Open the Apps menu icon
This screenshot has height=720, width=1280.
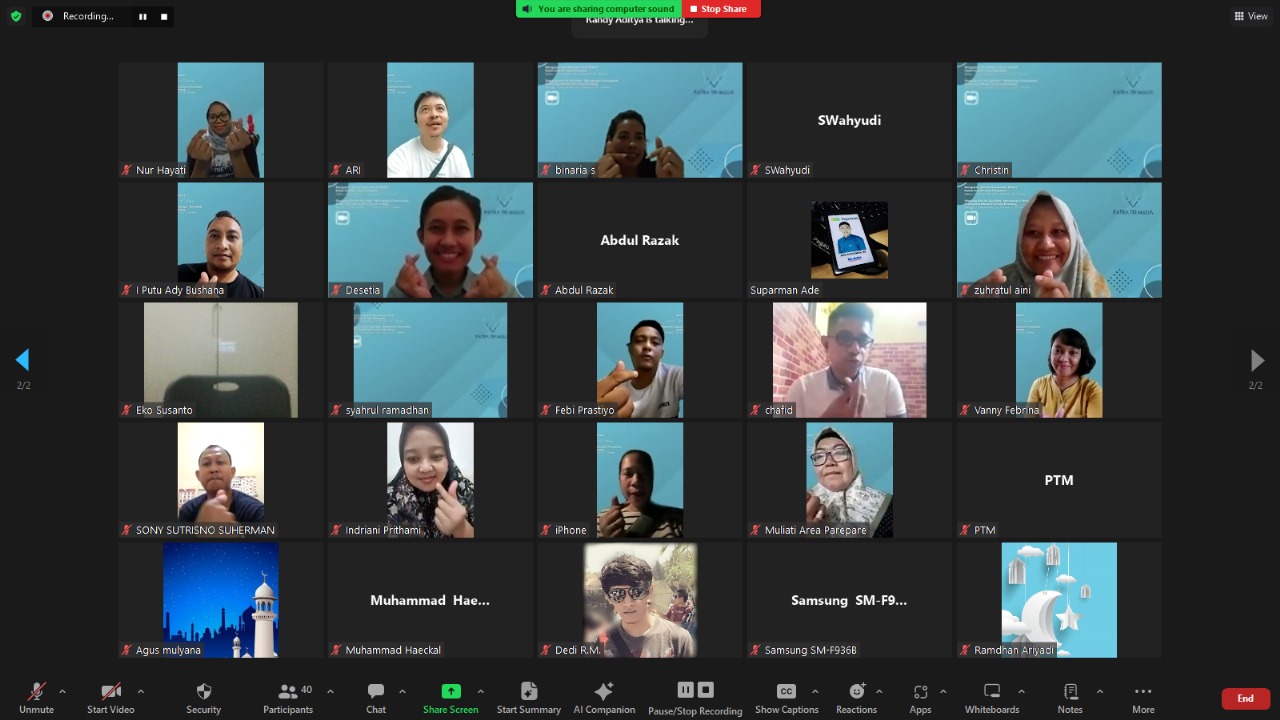click(920, 697)
